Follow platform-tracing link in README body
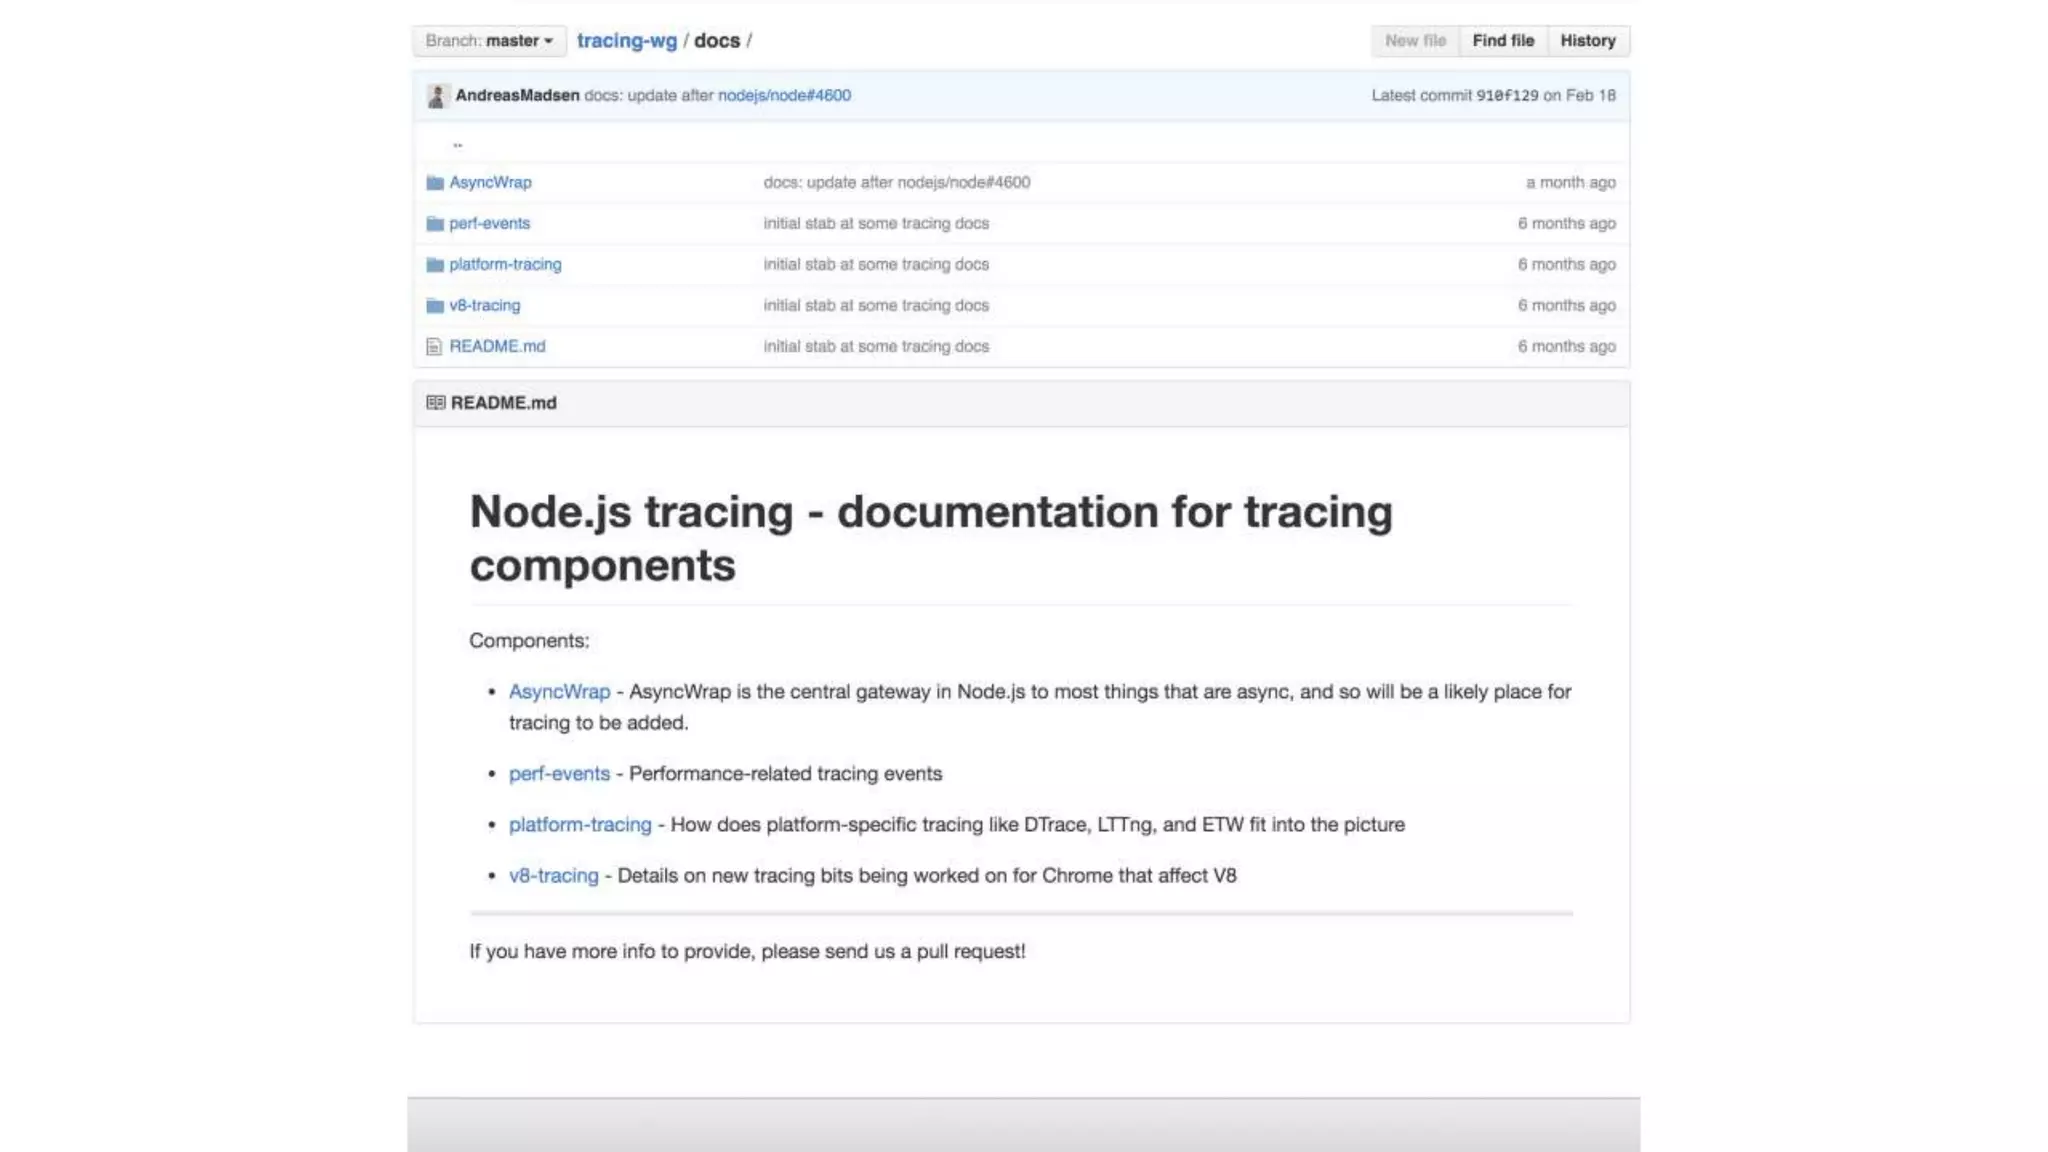 [580, 825]
